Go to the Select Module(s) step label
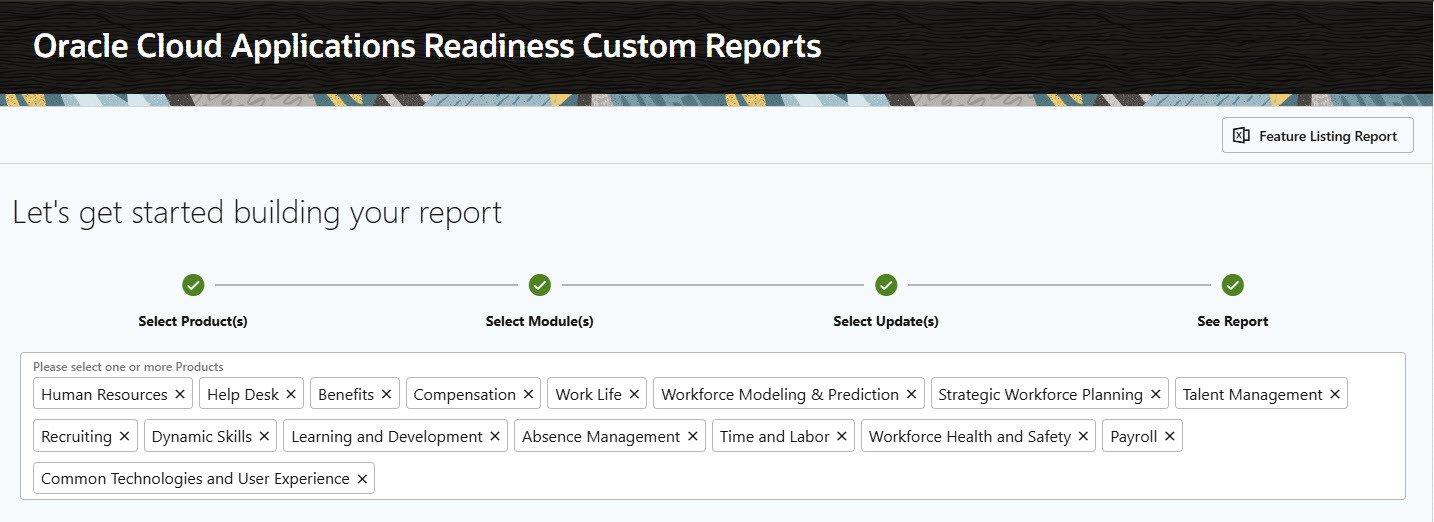This screenshot has height=522, width=1434. (x=540, y=322)
